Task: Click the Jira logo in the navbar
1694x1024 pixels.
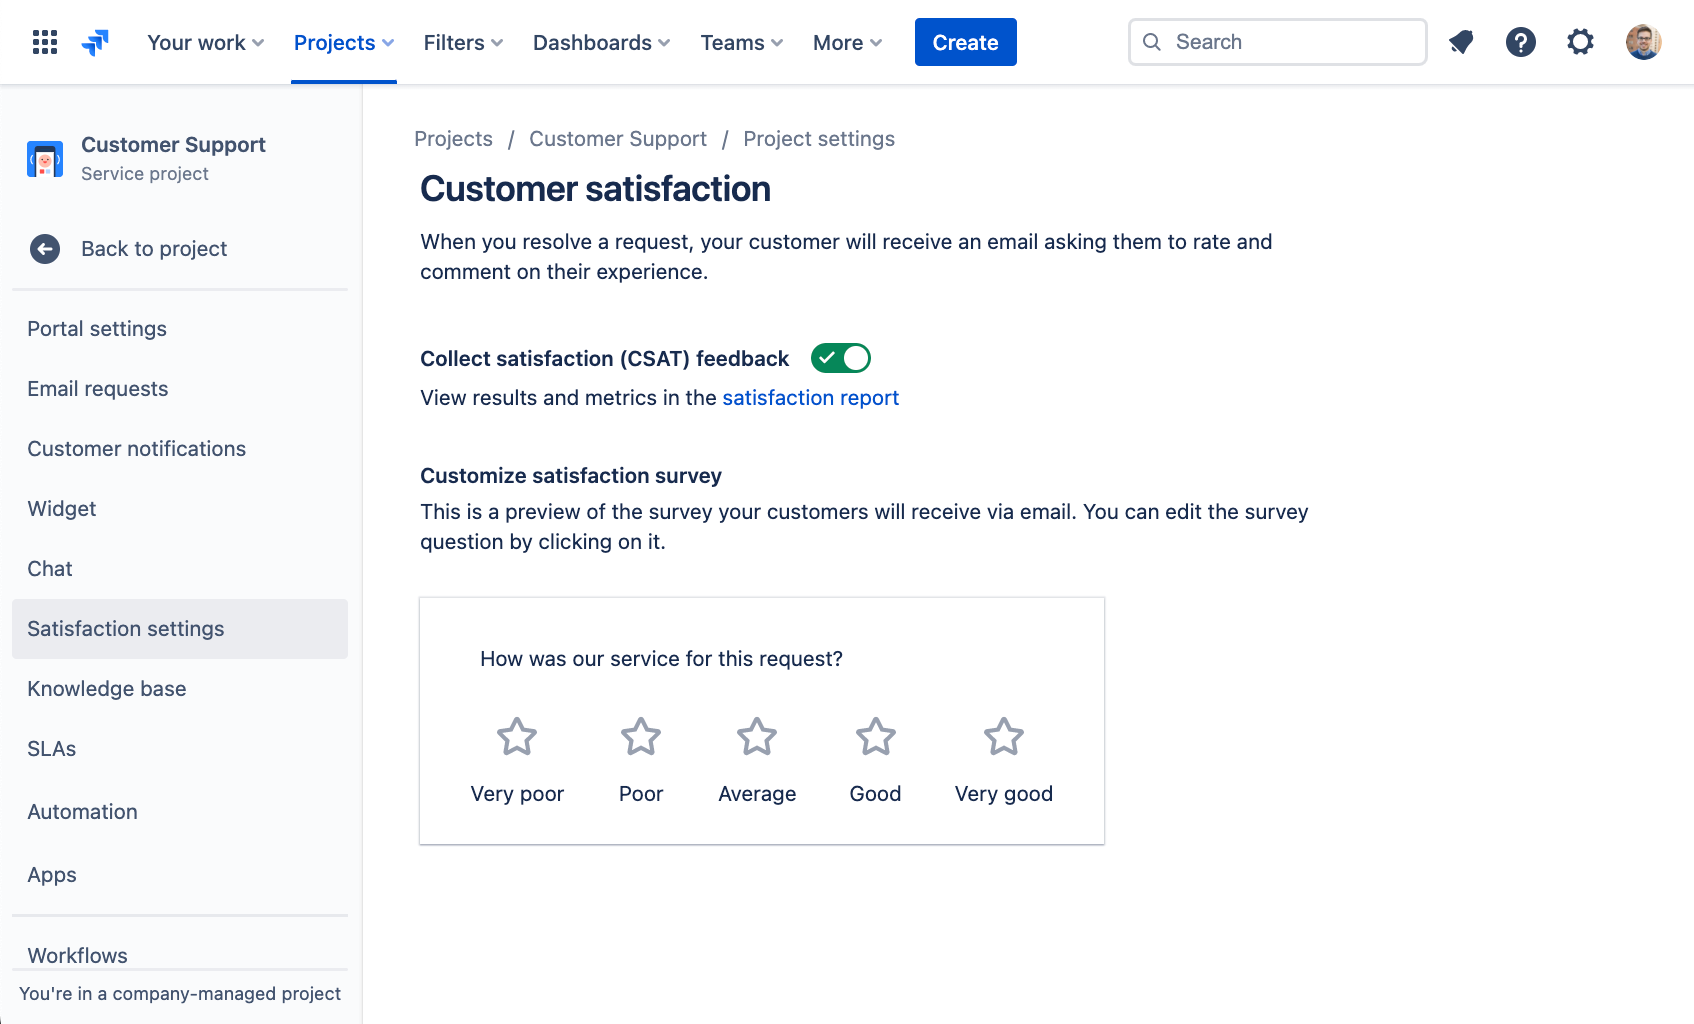Action: tap(95, 41)
